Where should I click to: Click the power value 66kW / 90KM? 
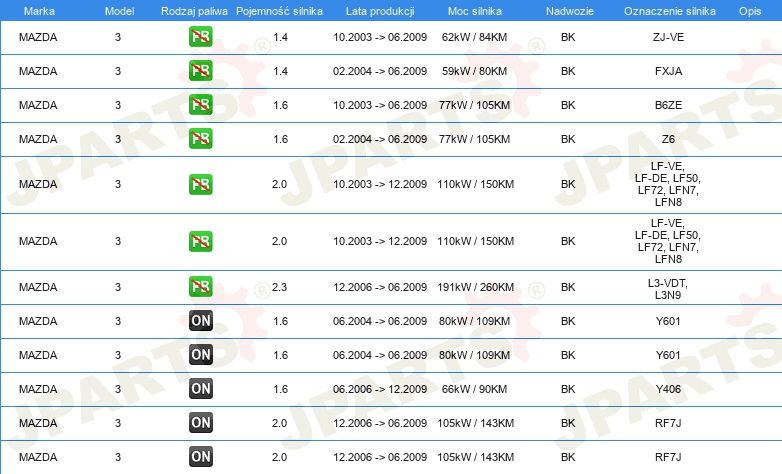click(x=474, y=389)
